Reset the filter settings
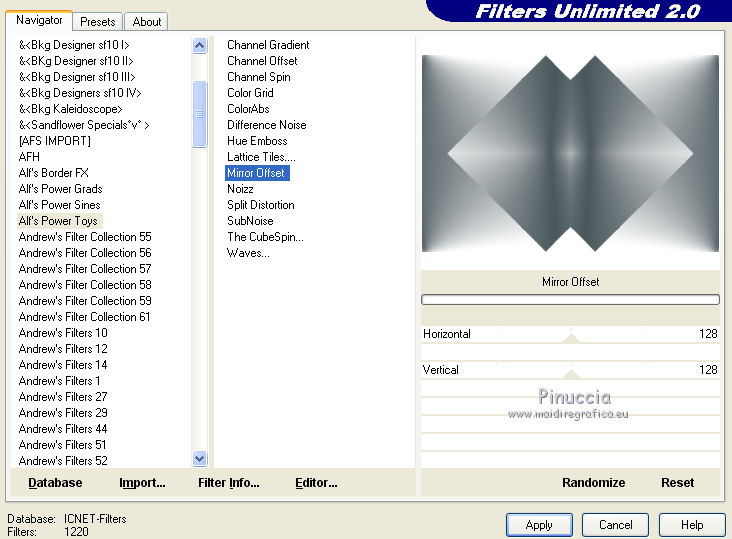Viewport: 732px width, 539px height. [x=677, y=483]
